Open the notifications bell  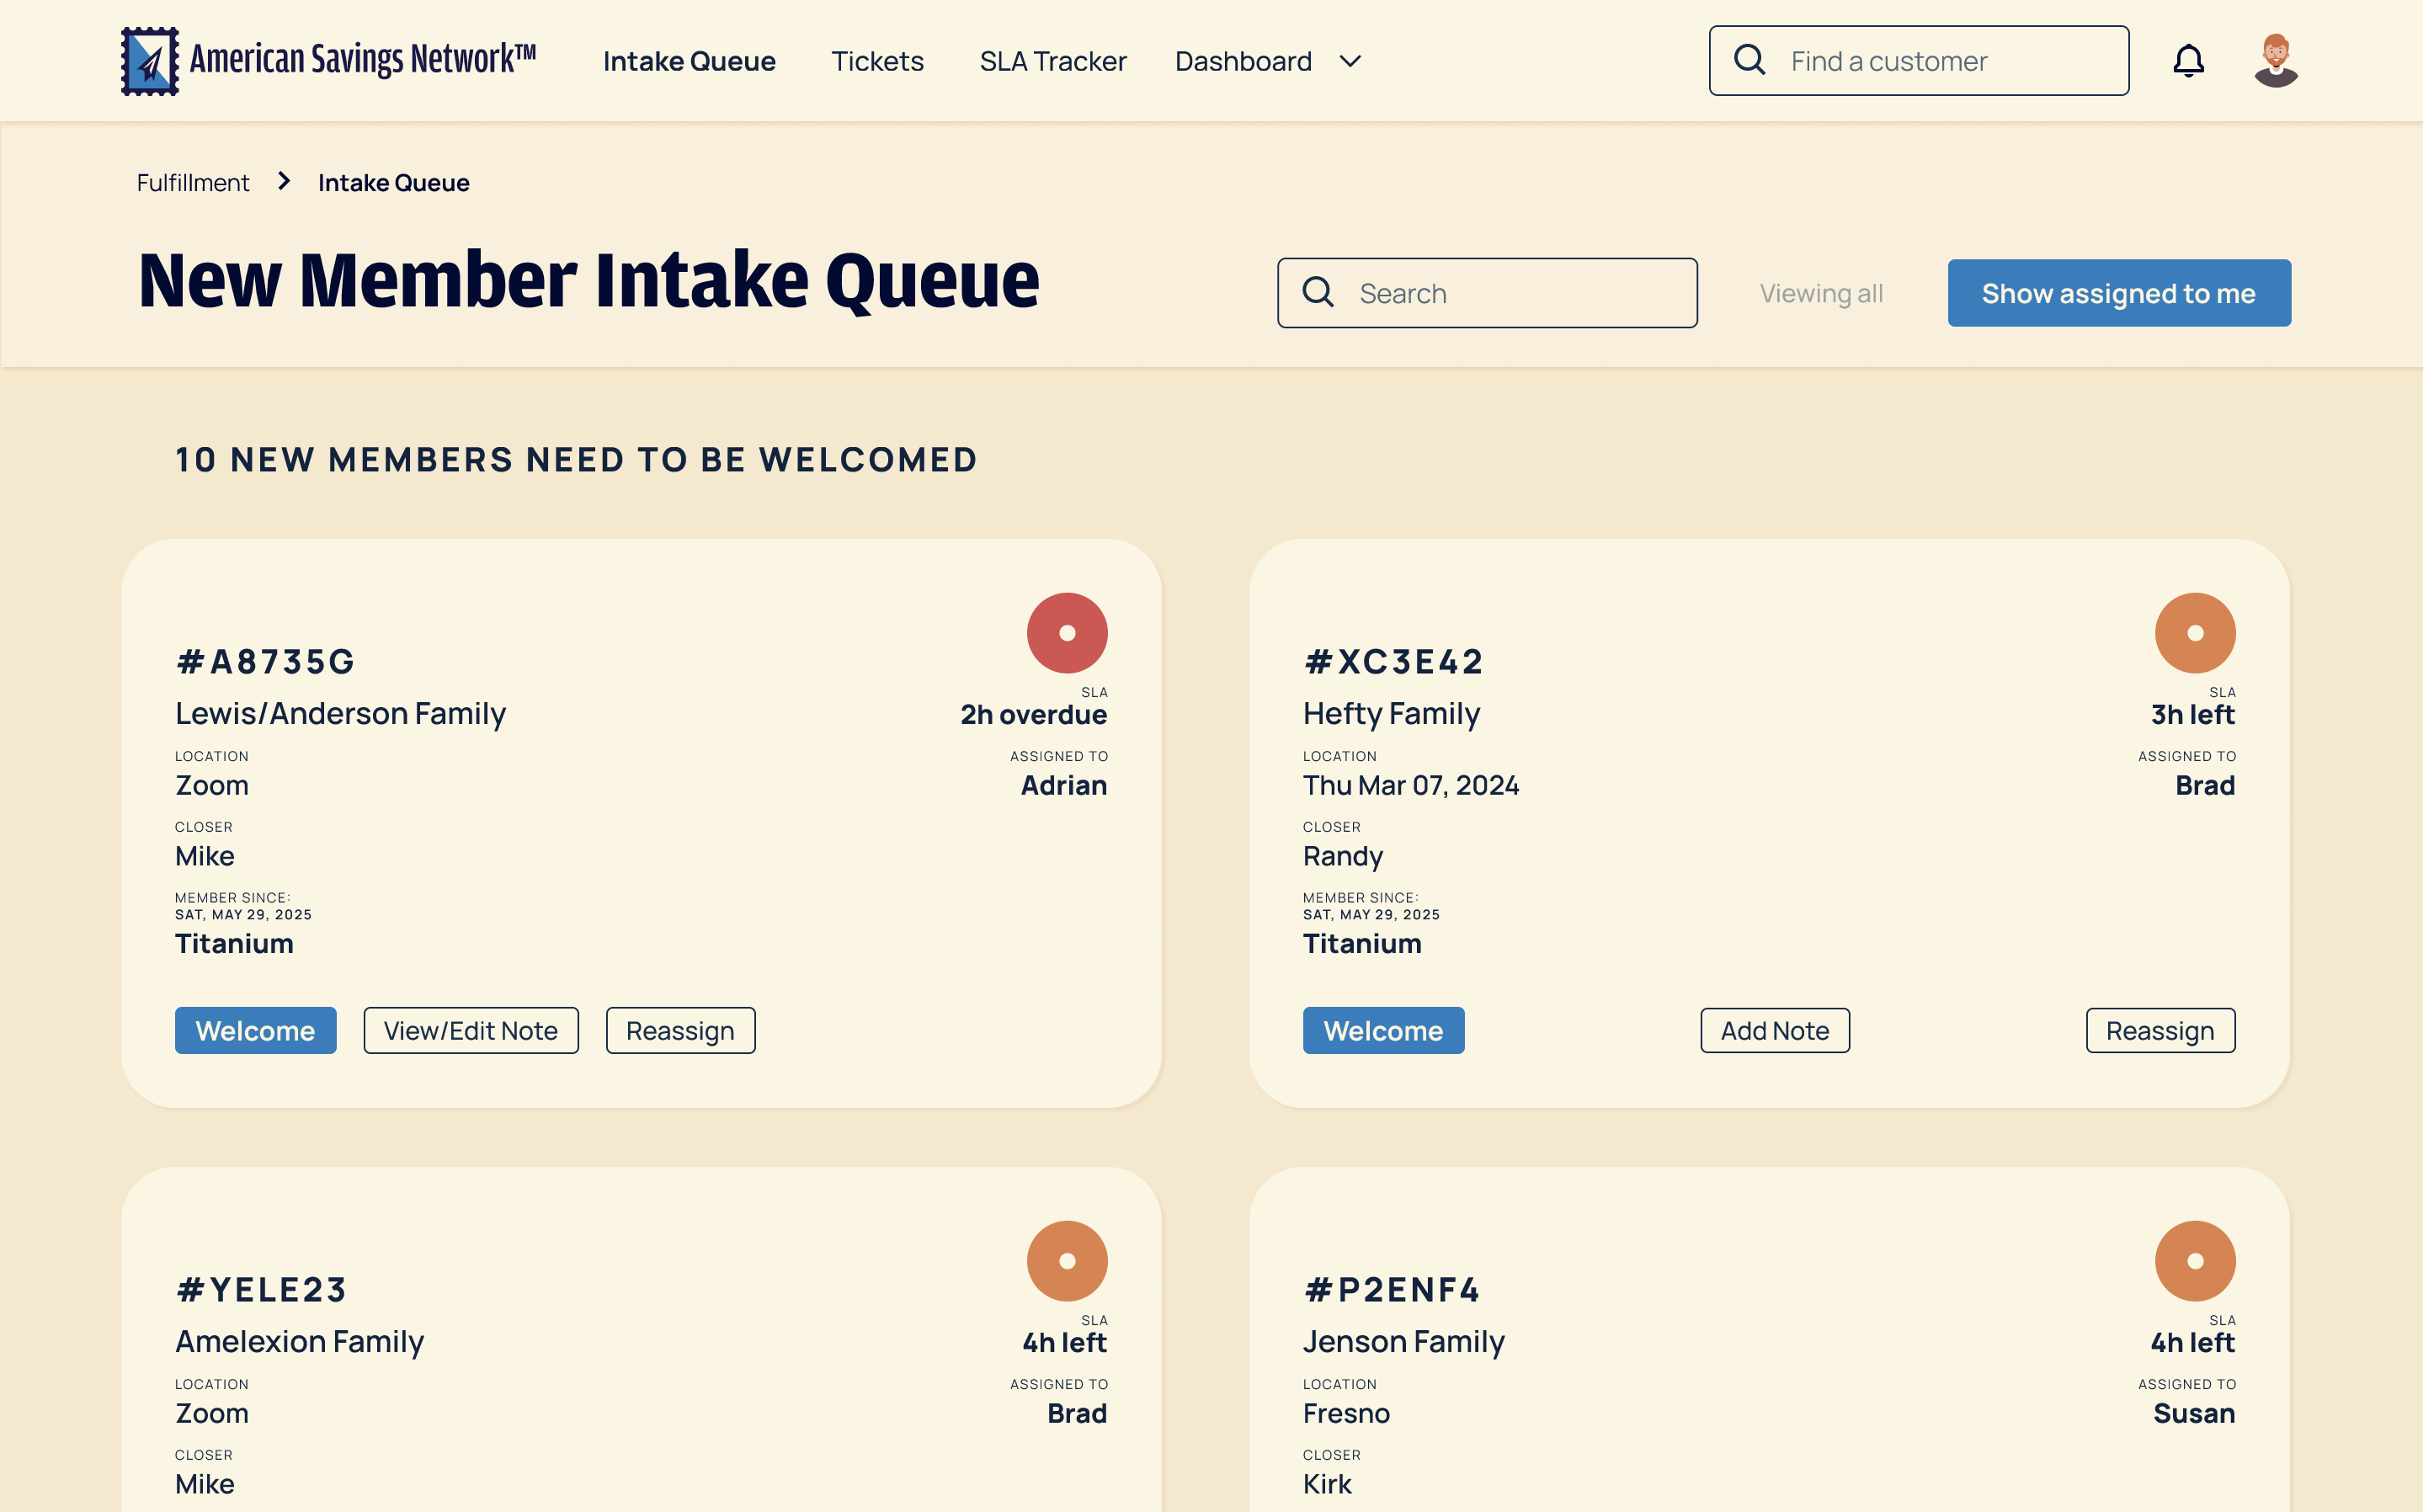coord(2188,61)
